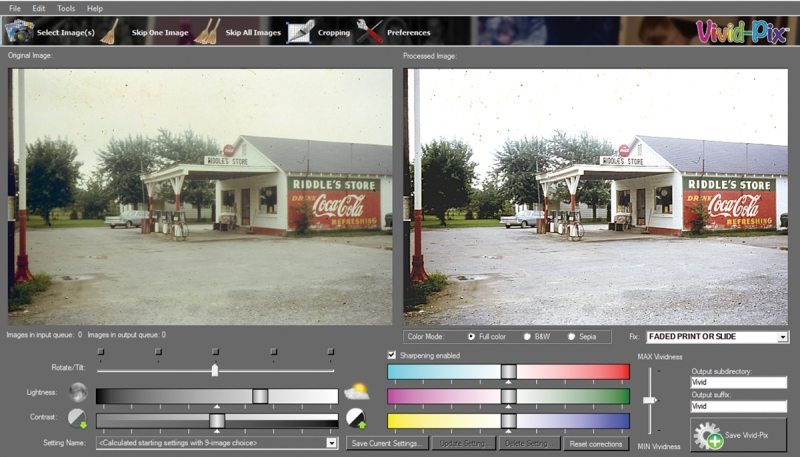This screenshot has width=800, height=457.
Task: Click the MIN Vividness label
Action: [659, 446]
